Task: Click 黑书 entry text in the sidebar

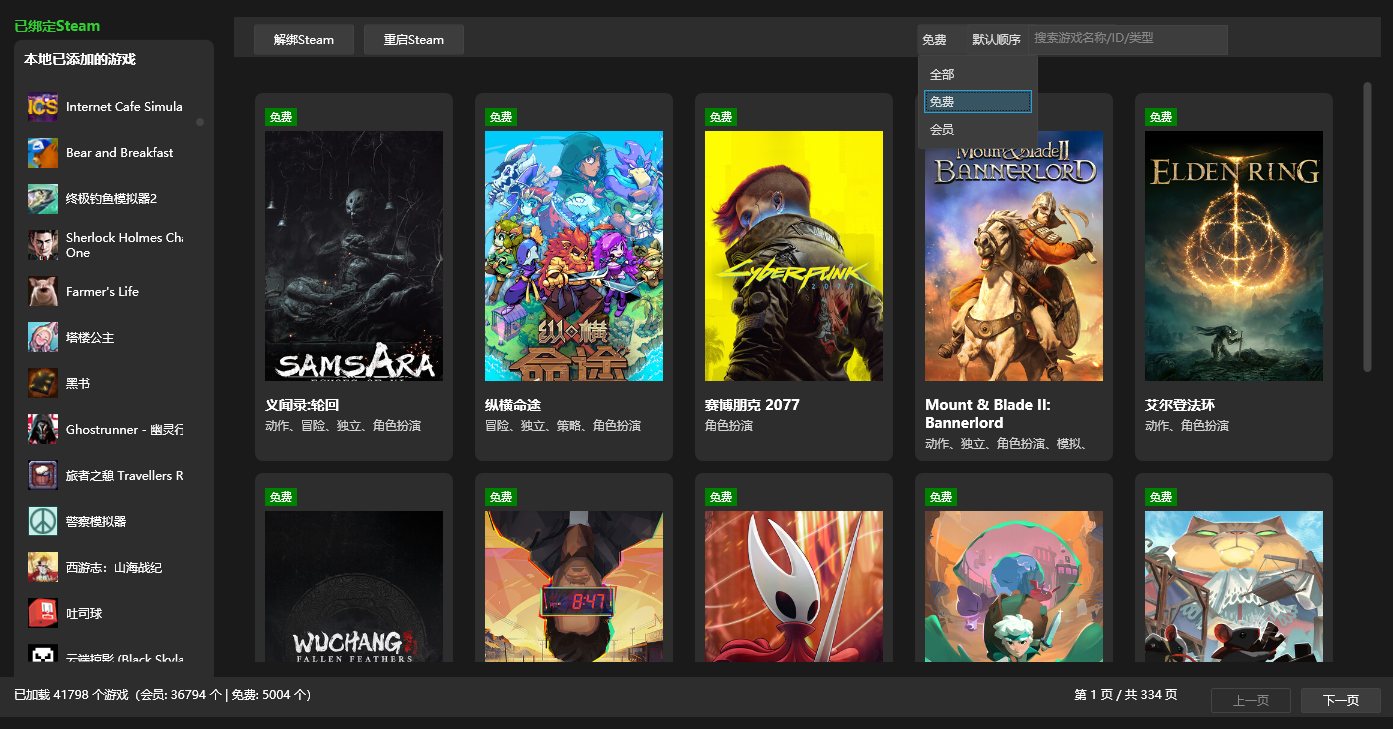Action: pyautogui.click(x=78, y=384)
